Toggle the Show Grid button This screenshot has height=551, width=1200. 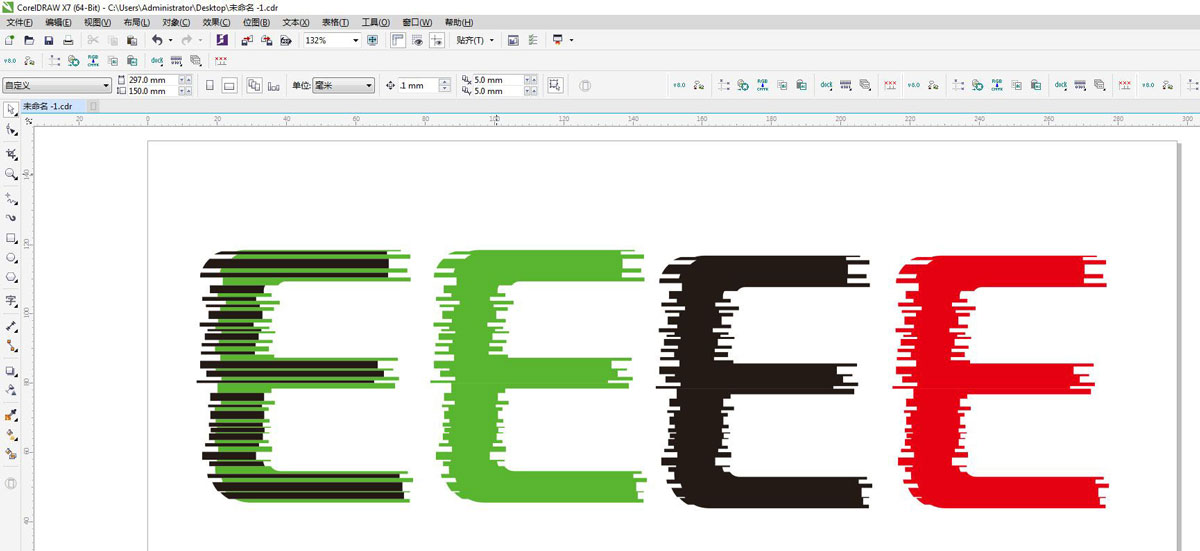pos(417,40)
